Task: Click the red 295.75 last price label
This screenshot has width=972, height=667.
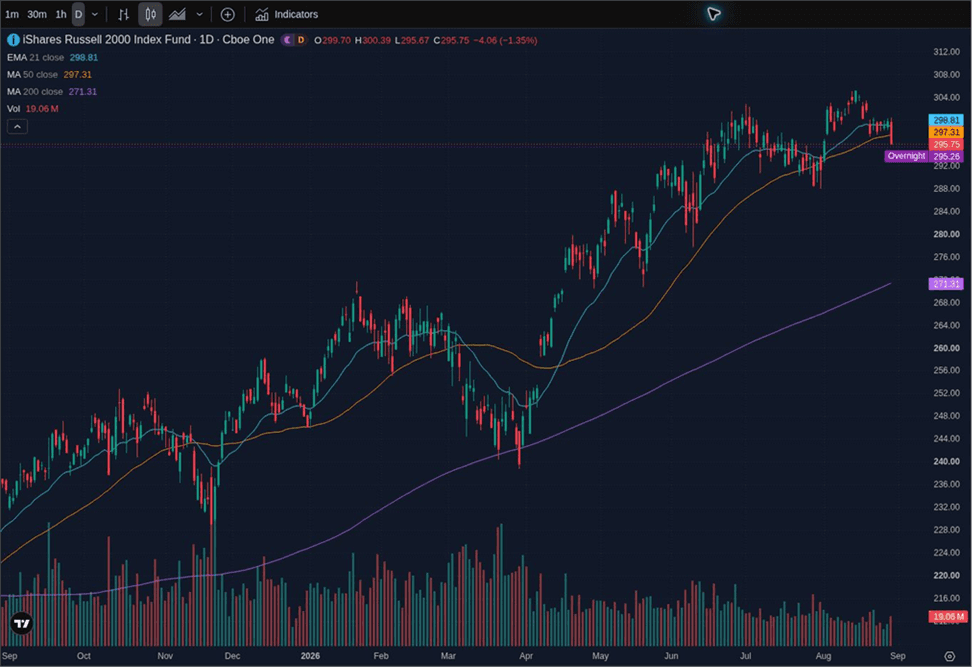Action: click(946, 144)
